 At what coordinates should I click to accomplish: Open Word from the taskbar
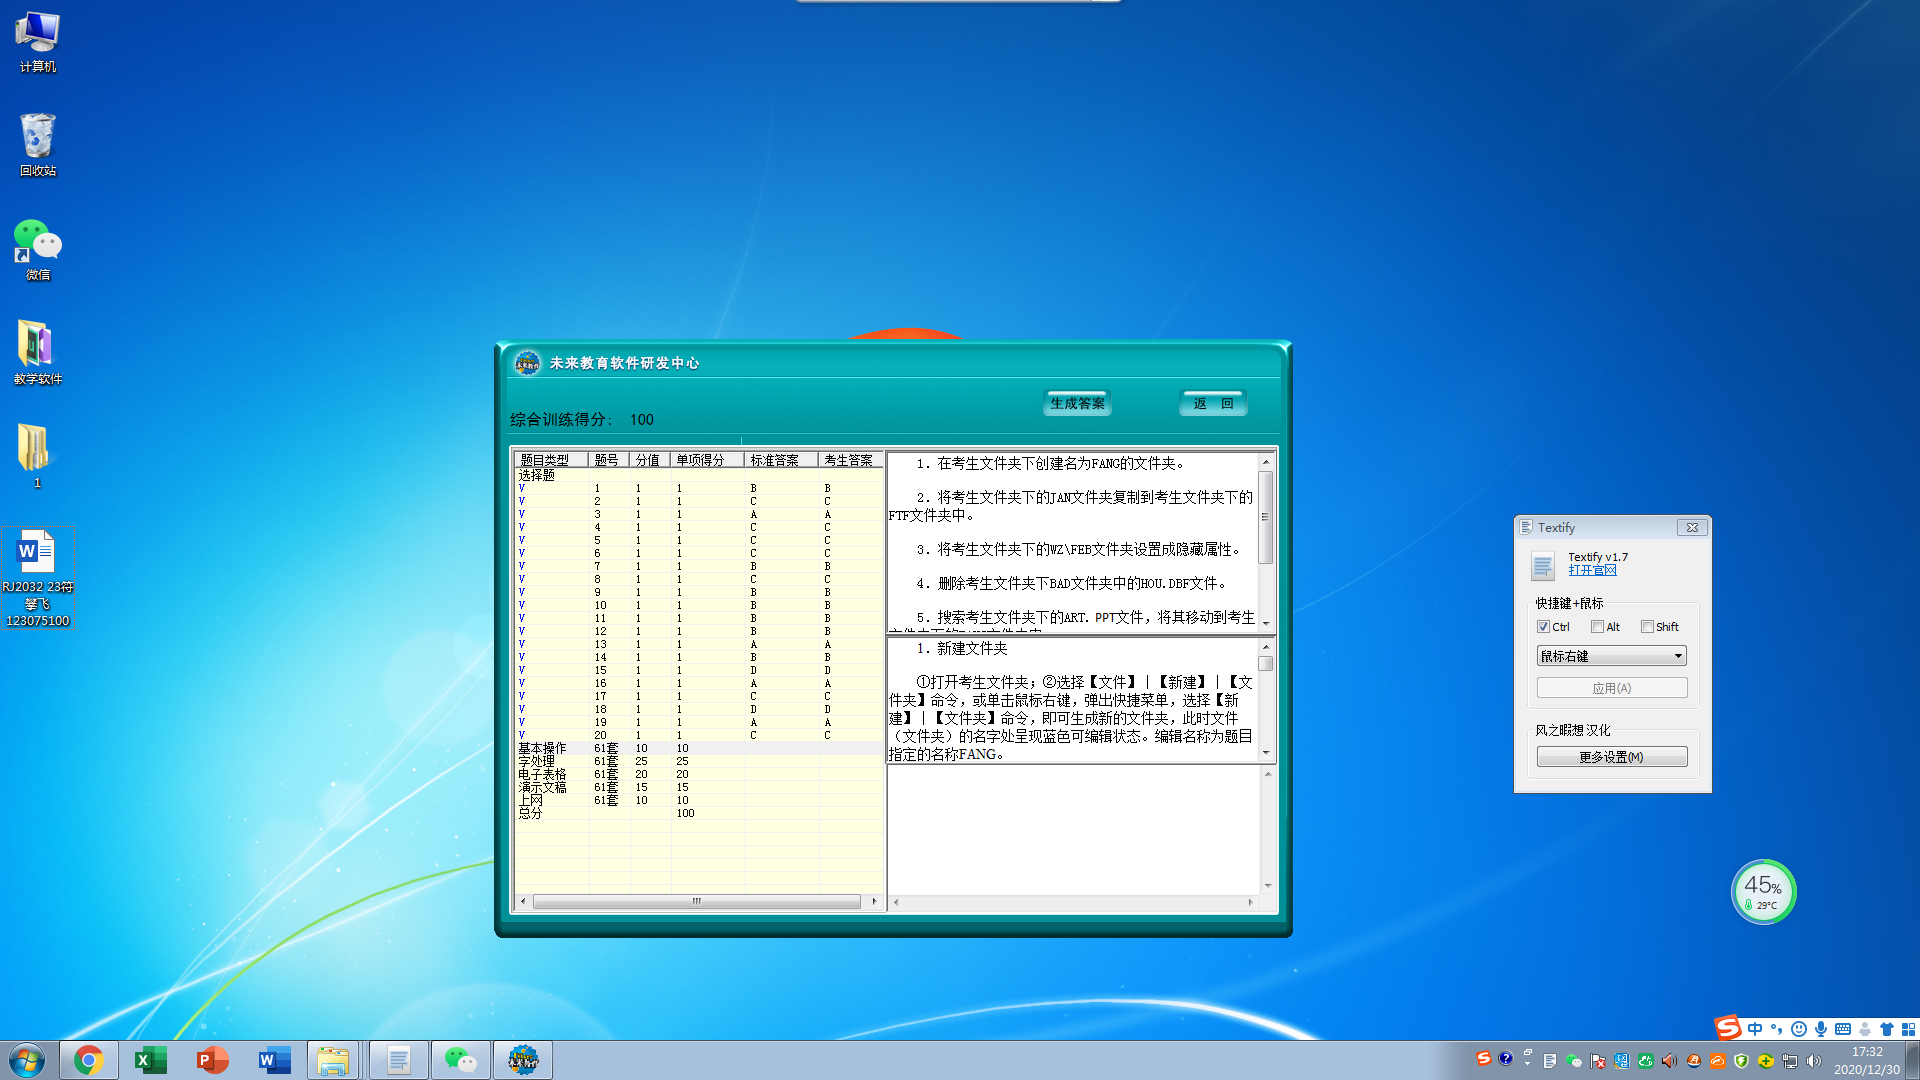pyautogui.click(x=274, y=1060)
